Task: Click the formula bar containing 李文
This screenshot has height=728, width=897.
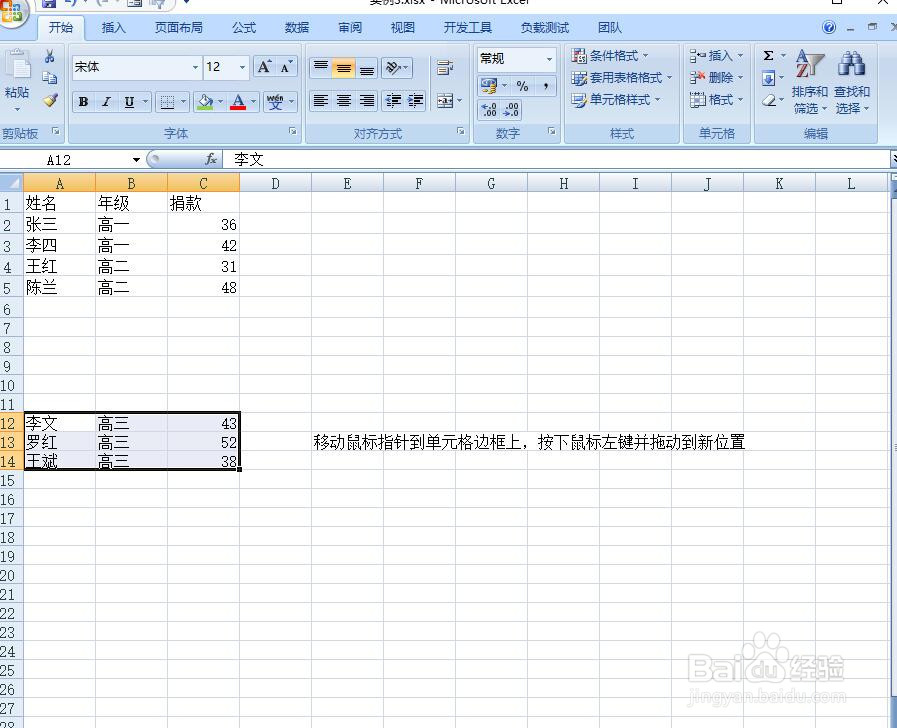Action: pyautogui.click(x=558, y=160)
